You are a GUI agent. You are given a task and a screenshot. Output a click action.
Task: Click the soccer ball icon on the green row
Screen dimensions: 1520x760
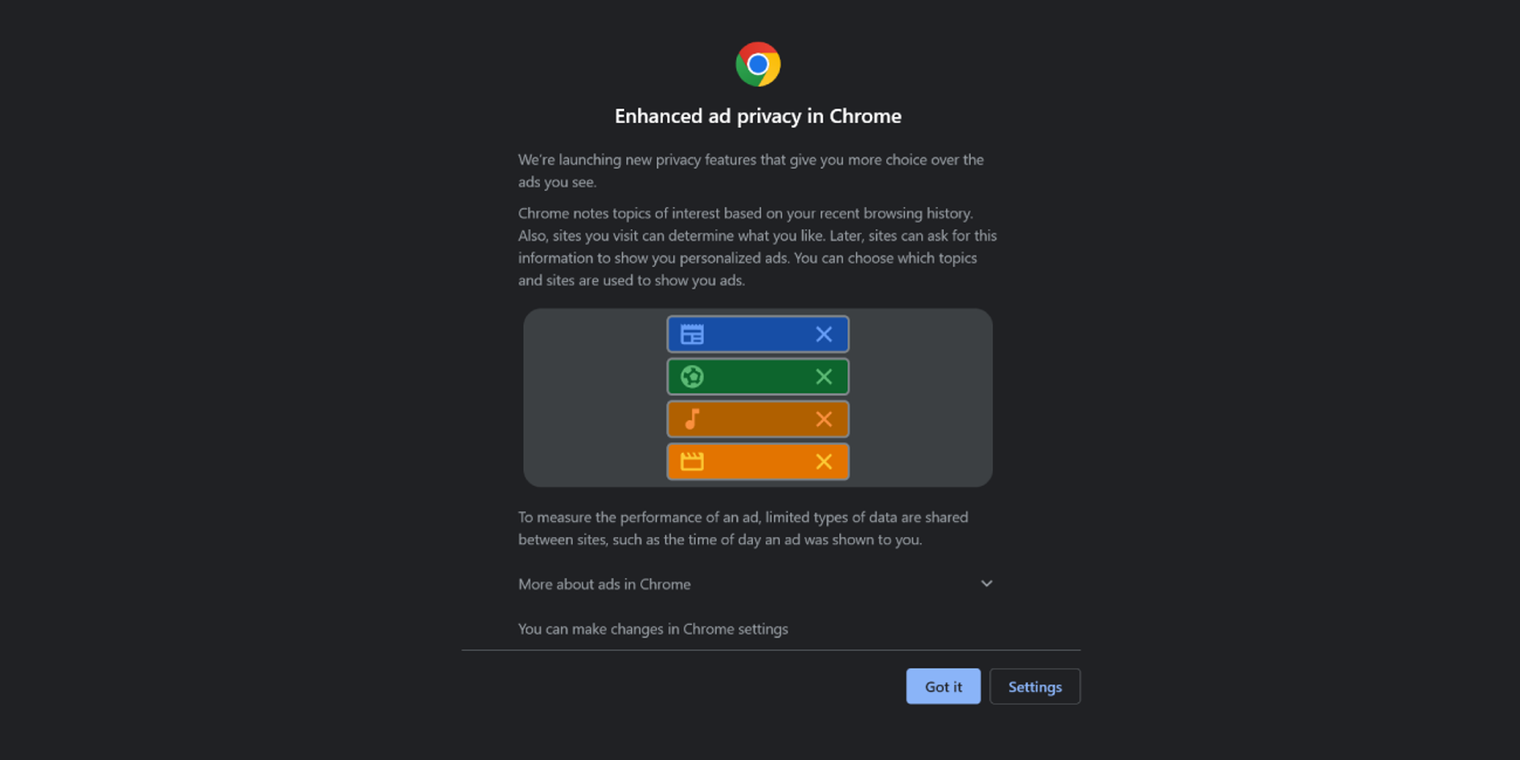(691, 376)
